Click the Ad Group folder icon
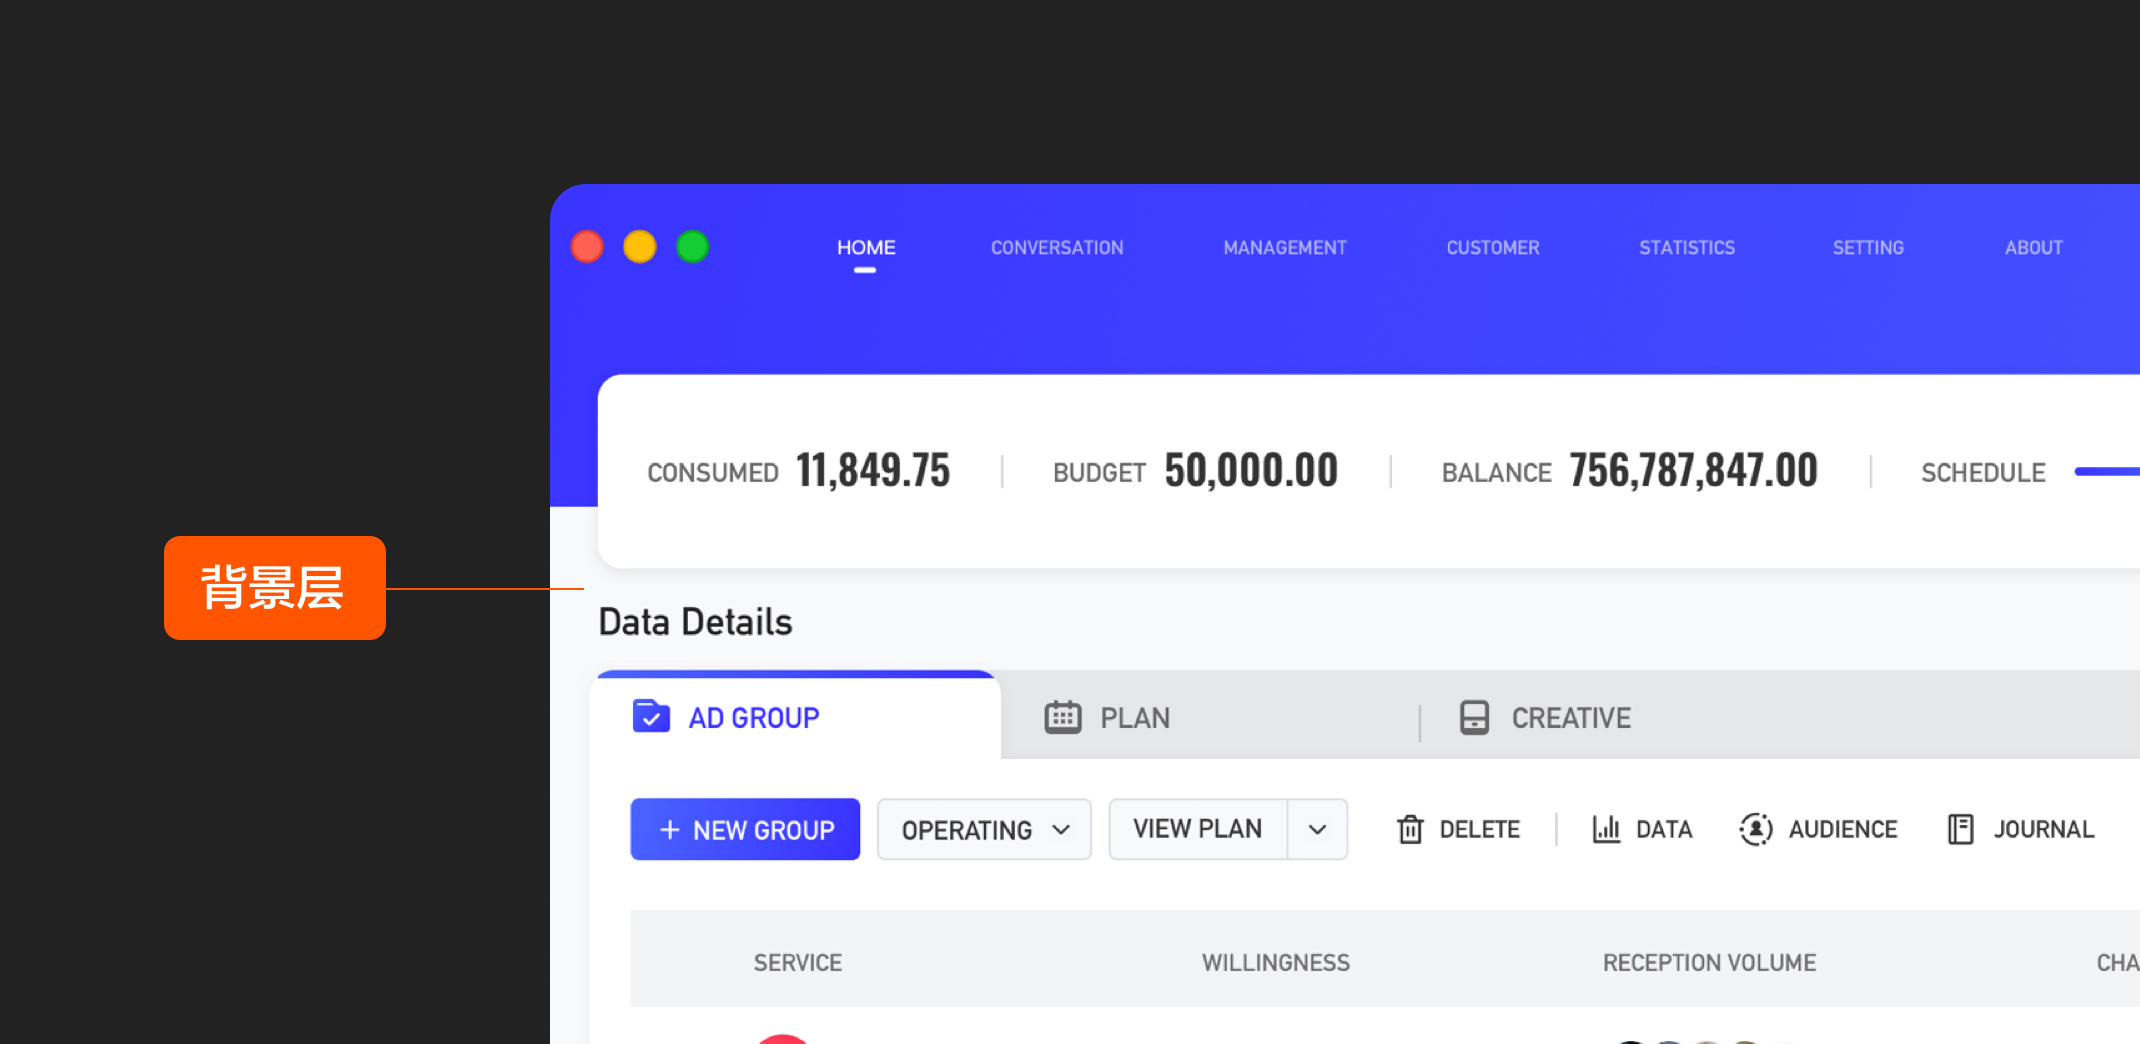Image resolution: width=2140 pixels, height=1044 pixels. 651,717
